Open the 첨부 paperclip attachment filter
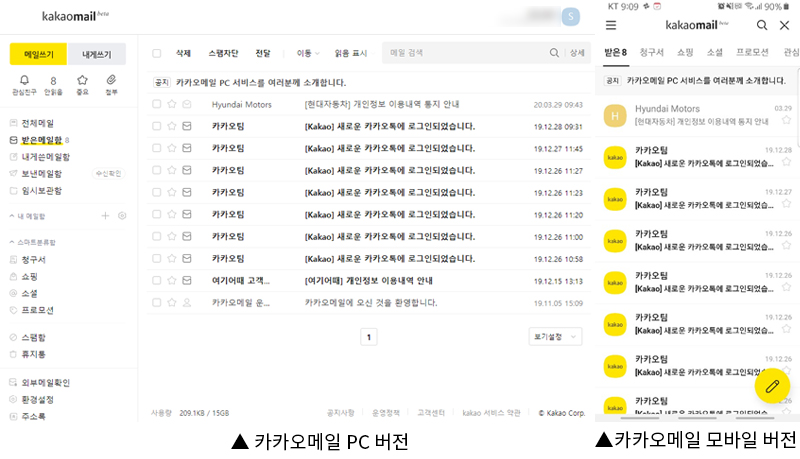 coord(111,85)
